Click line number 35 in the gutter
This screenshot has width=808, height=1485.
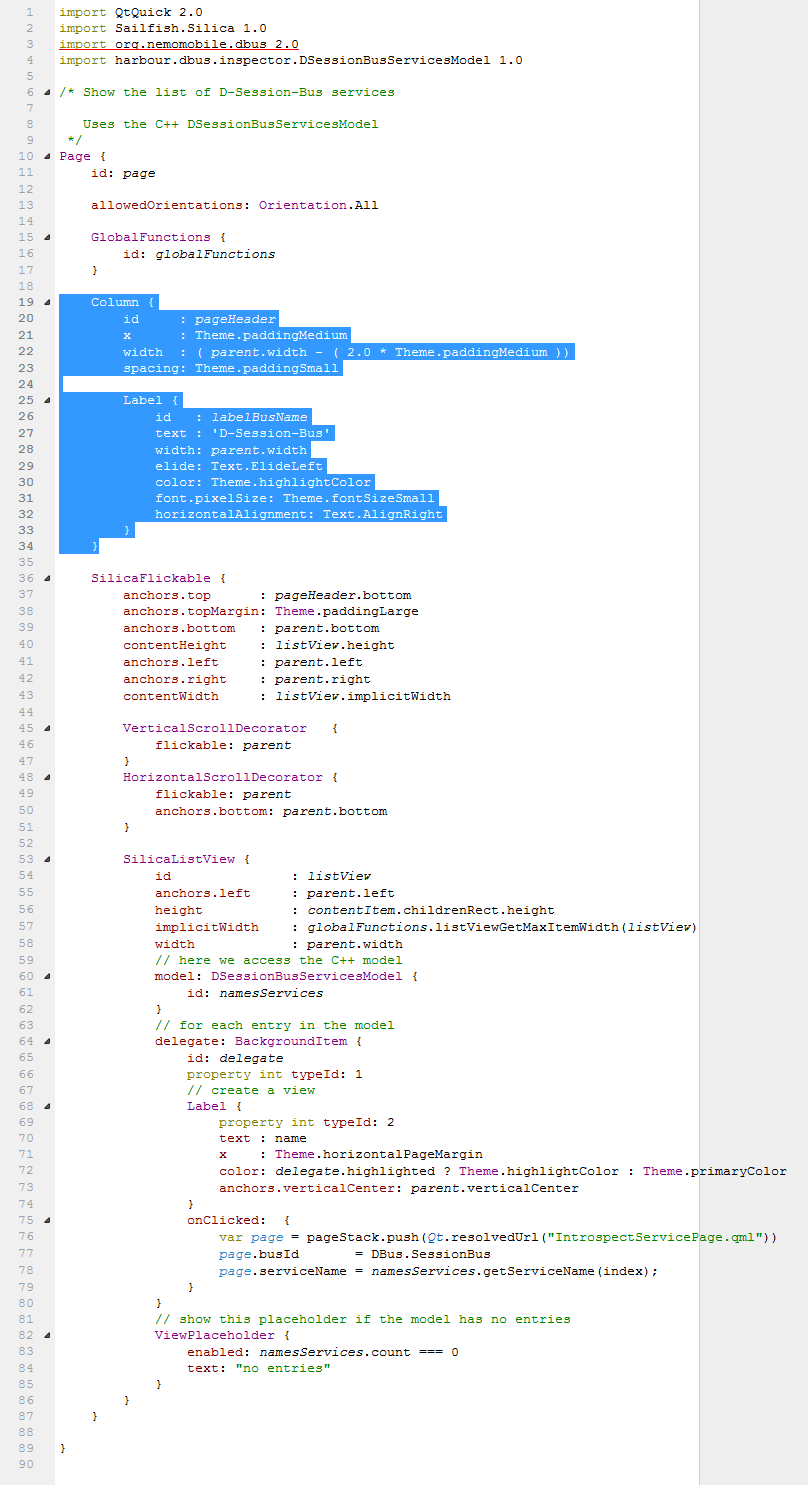(26, 562)
